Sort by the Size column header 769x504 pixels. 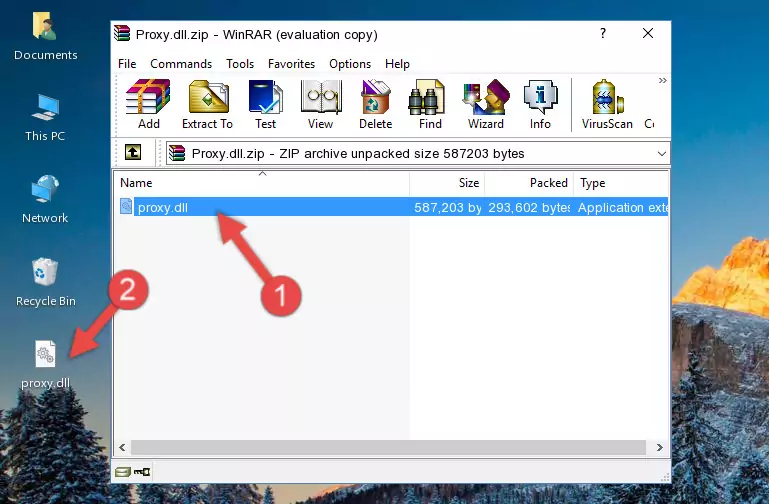pos(447,183)
